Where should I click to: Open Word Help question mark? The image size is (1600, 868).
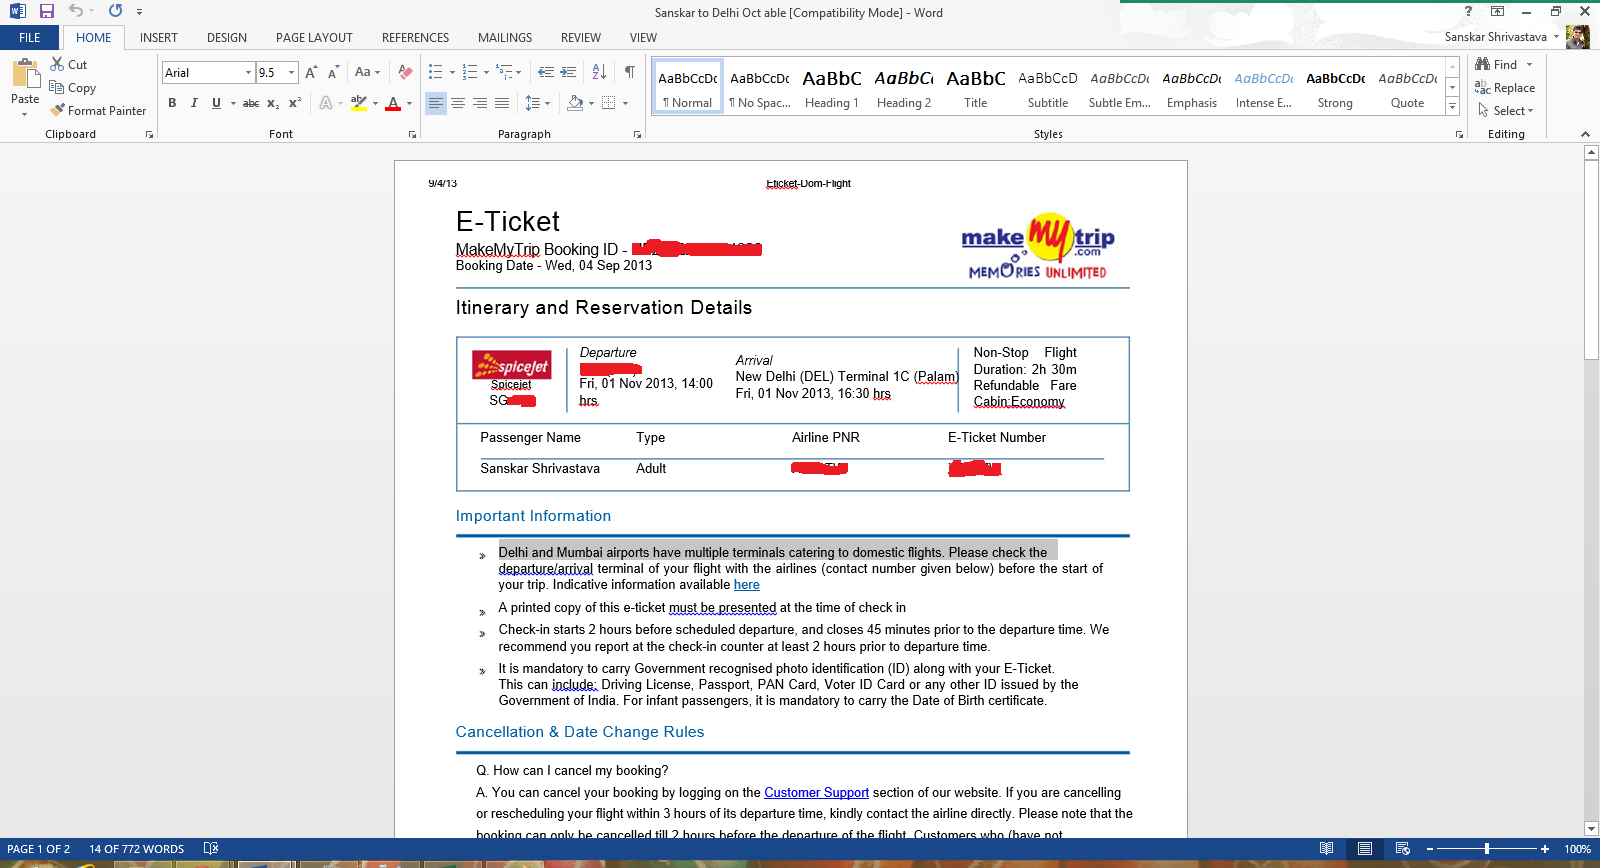pyautogui.click(x=1468, y=11)
